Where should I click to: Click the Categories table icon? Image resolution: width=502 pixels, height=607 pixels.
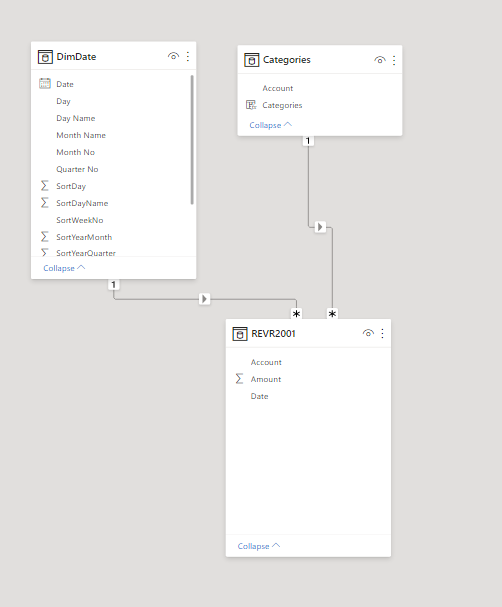point(252,60)
